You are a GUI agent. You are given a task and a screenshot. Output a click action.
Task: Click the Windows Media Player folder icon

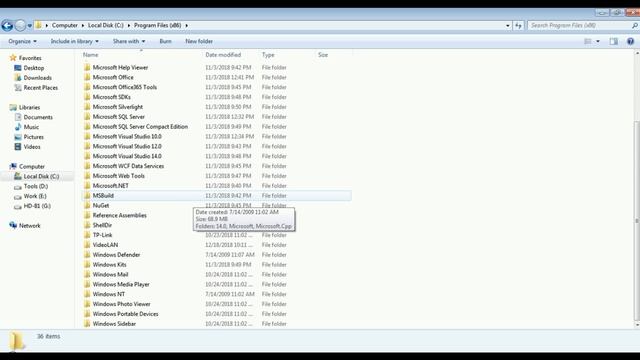[87, 284]
